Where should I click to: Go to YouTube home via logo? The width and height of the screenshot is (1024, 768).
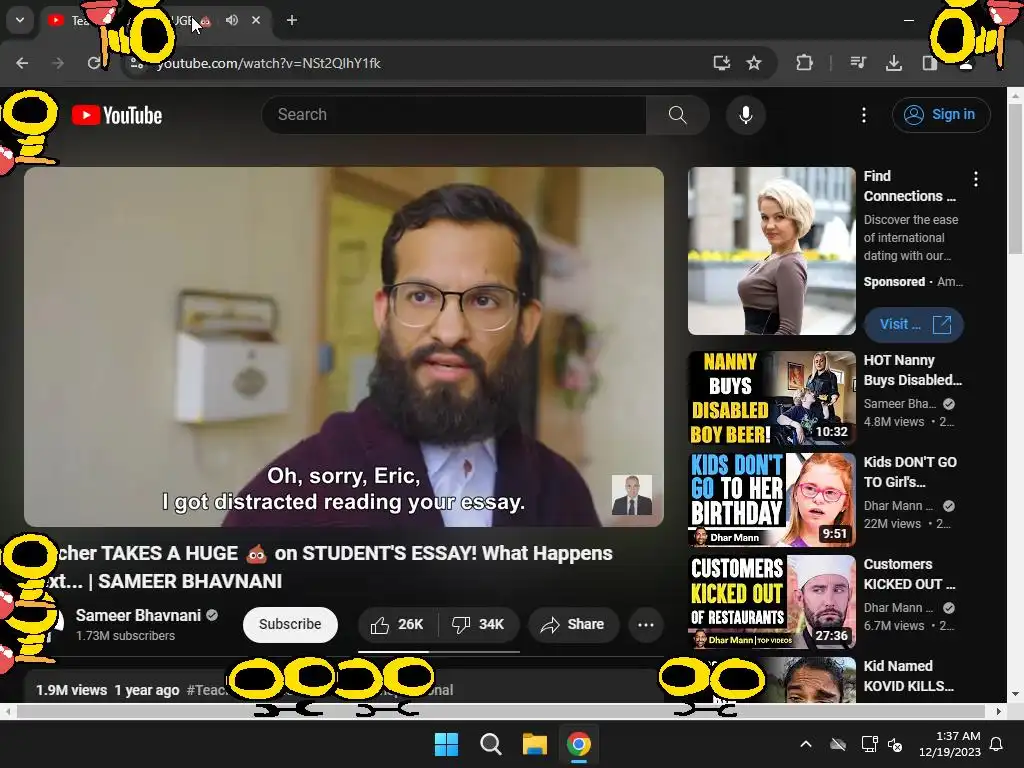[117, 116]
